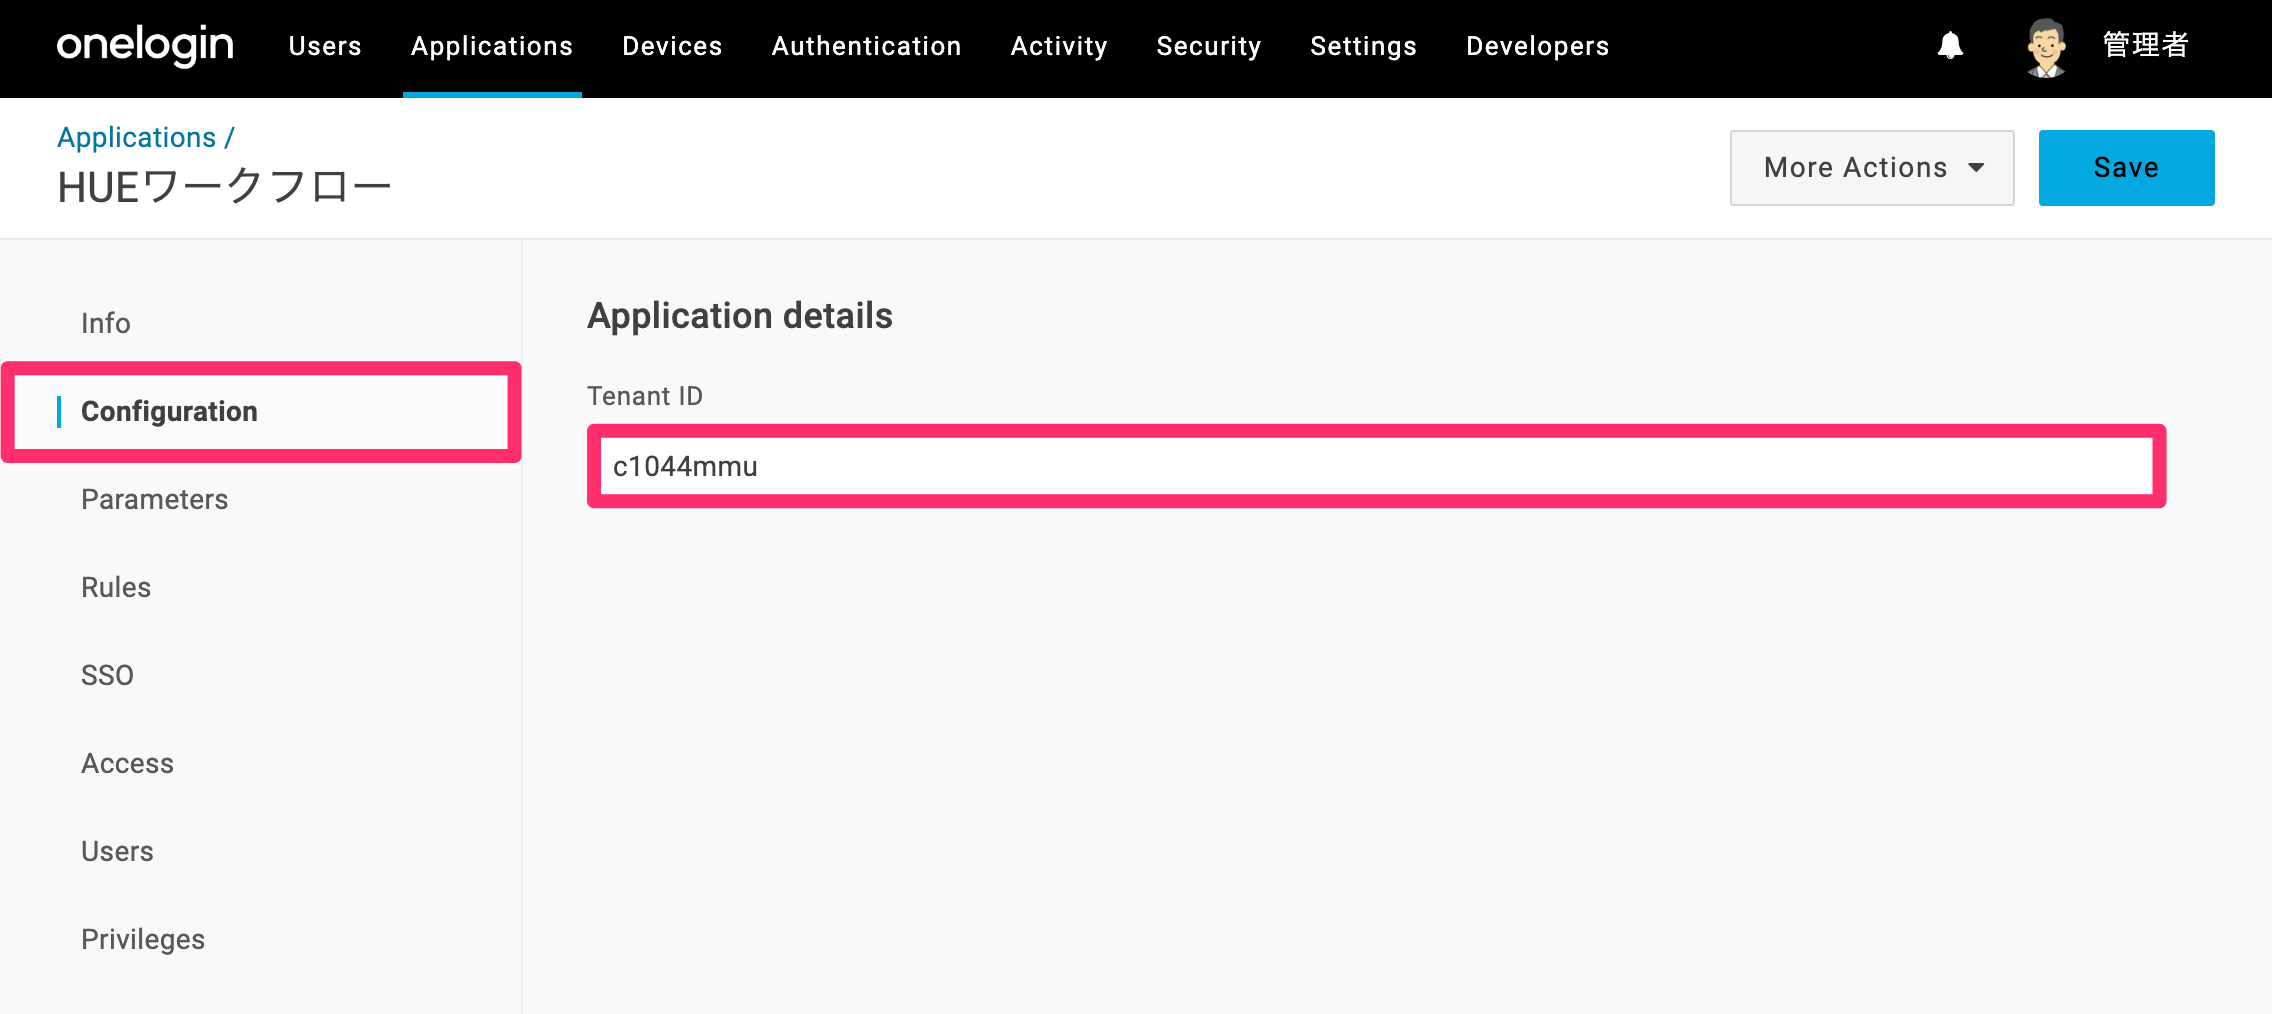This screenshot has width=2272, height=1014.
Task: Select the SSO sidebar tab
Action: (x=107, y=675)
